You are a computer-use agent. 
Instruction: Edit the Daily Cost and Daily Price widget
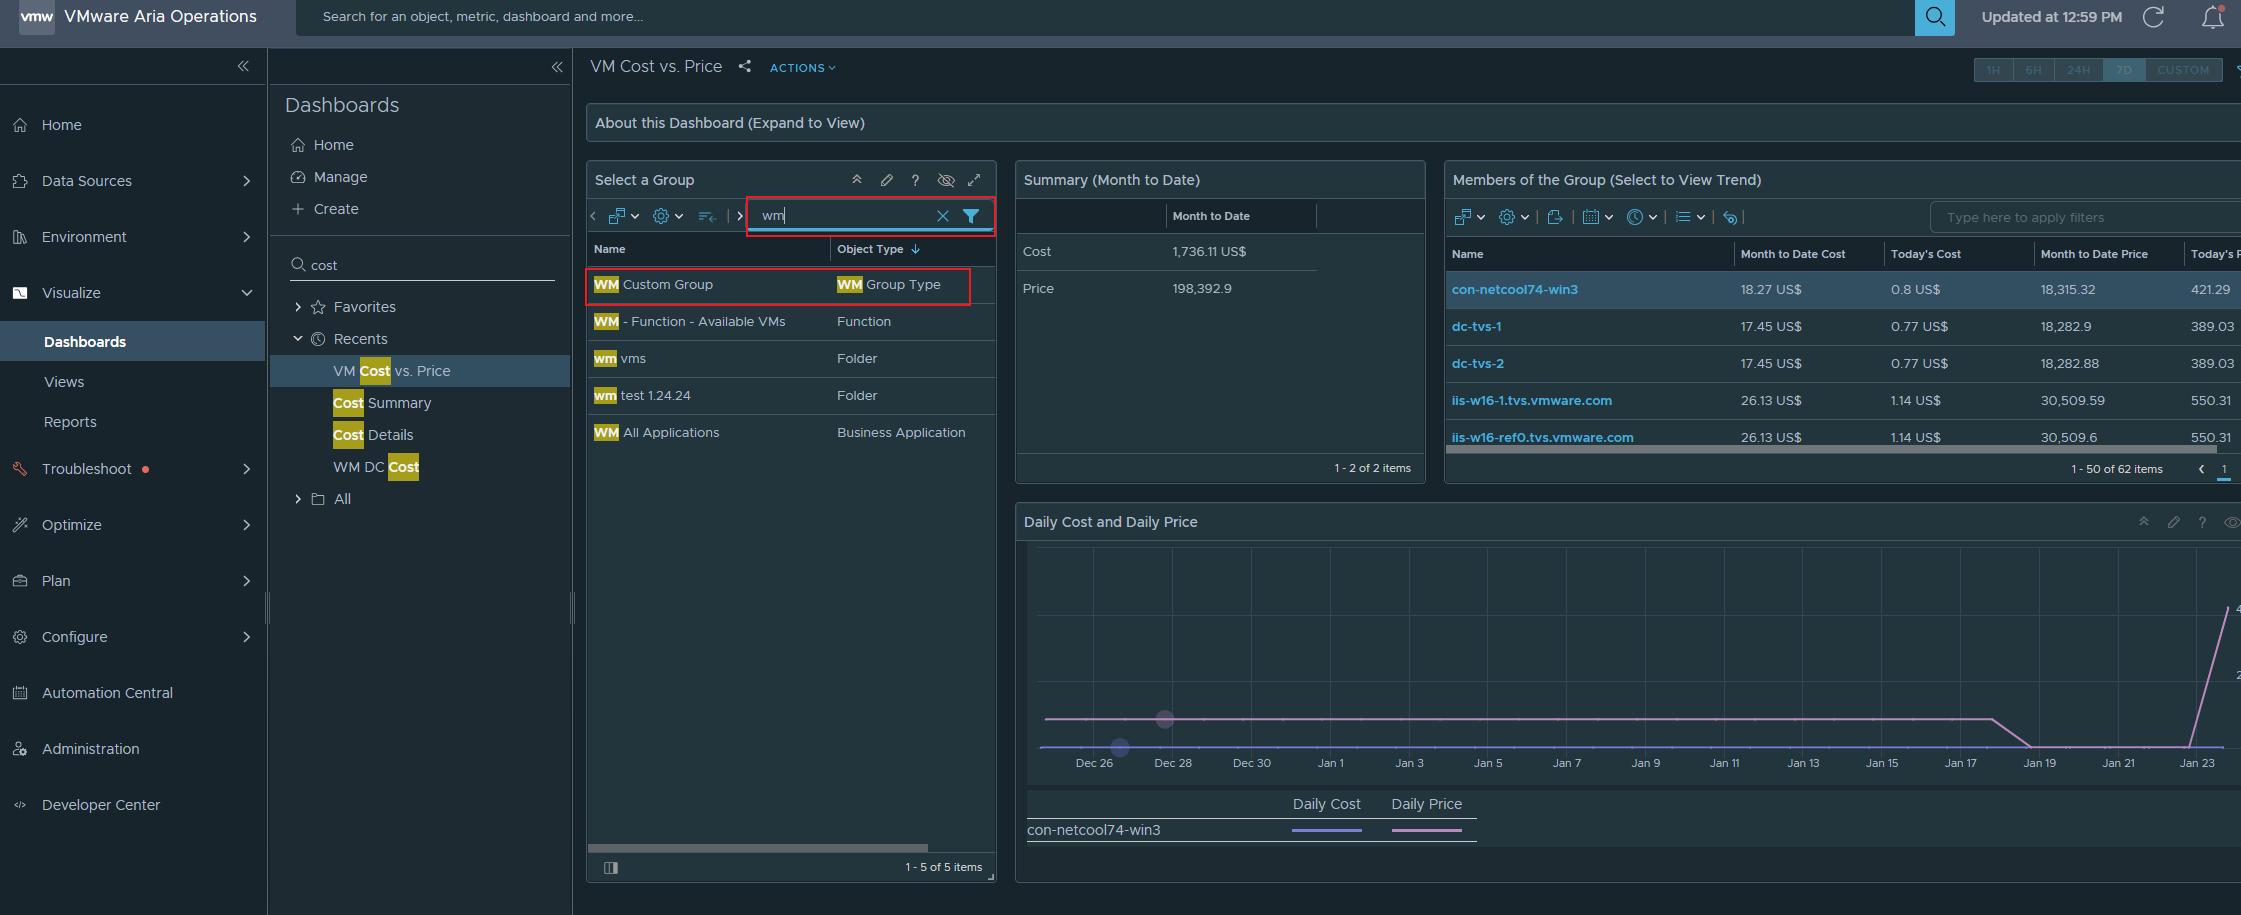2173,522
